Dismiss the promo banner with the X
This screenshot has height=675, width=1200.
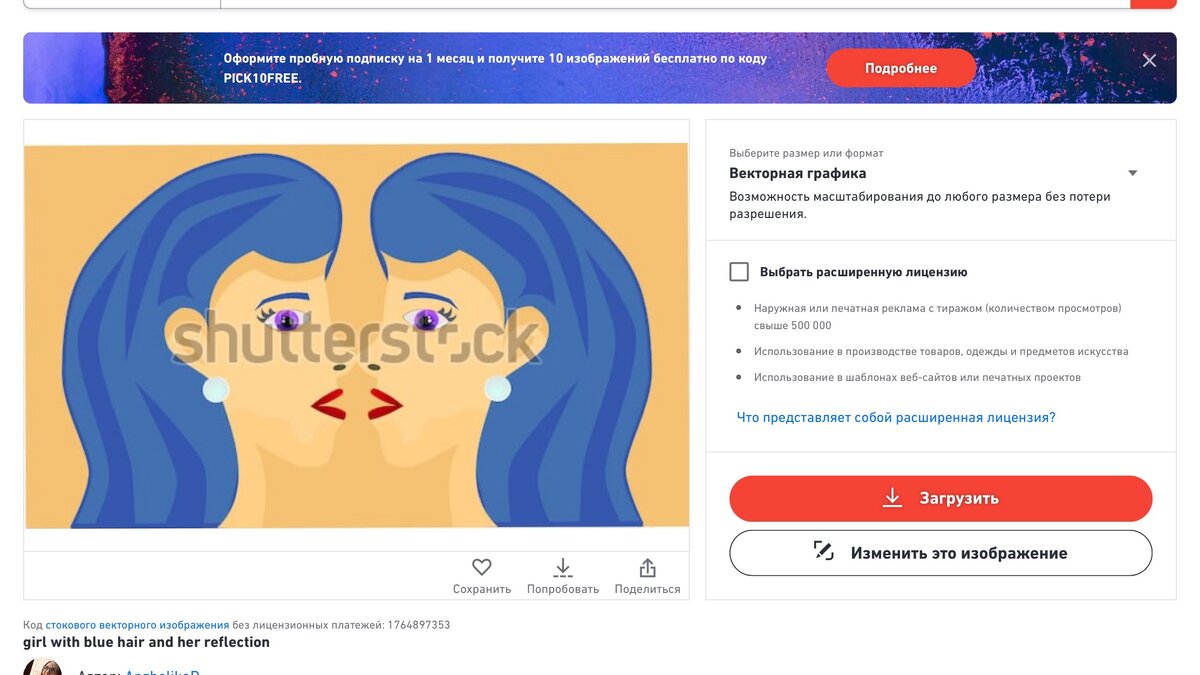coord(1149,61)
